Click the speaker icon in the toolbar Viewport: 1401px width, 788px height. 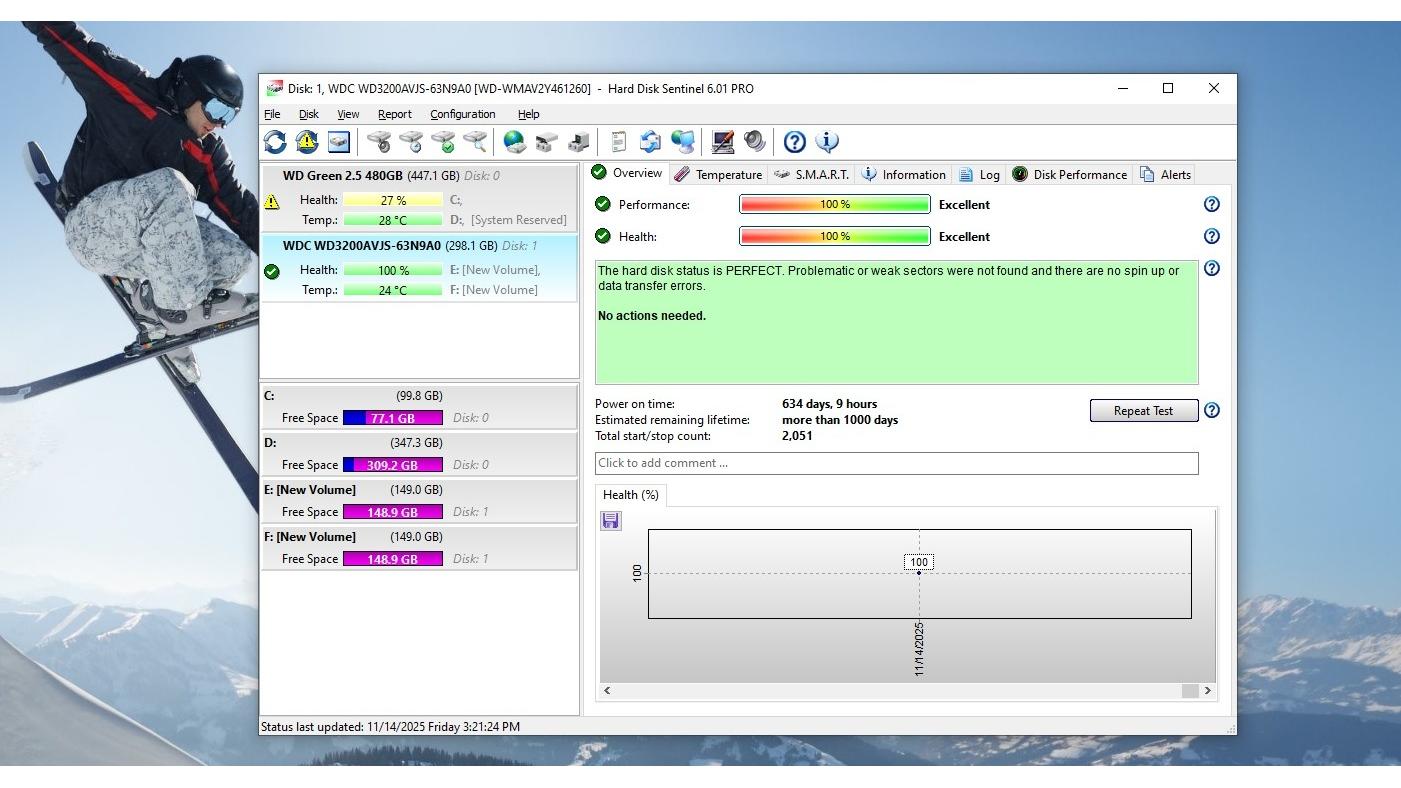click(754, 142)
